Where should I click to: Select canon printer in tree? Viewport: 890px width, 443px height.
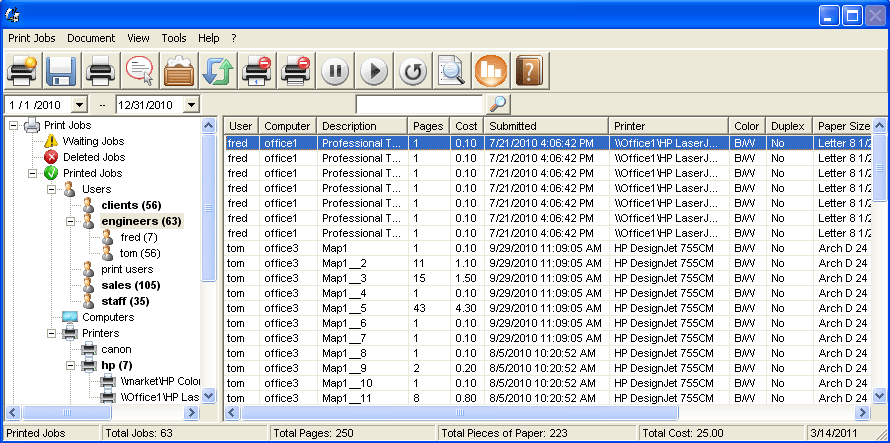[x=116, y=349]
